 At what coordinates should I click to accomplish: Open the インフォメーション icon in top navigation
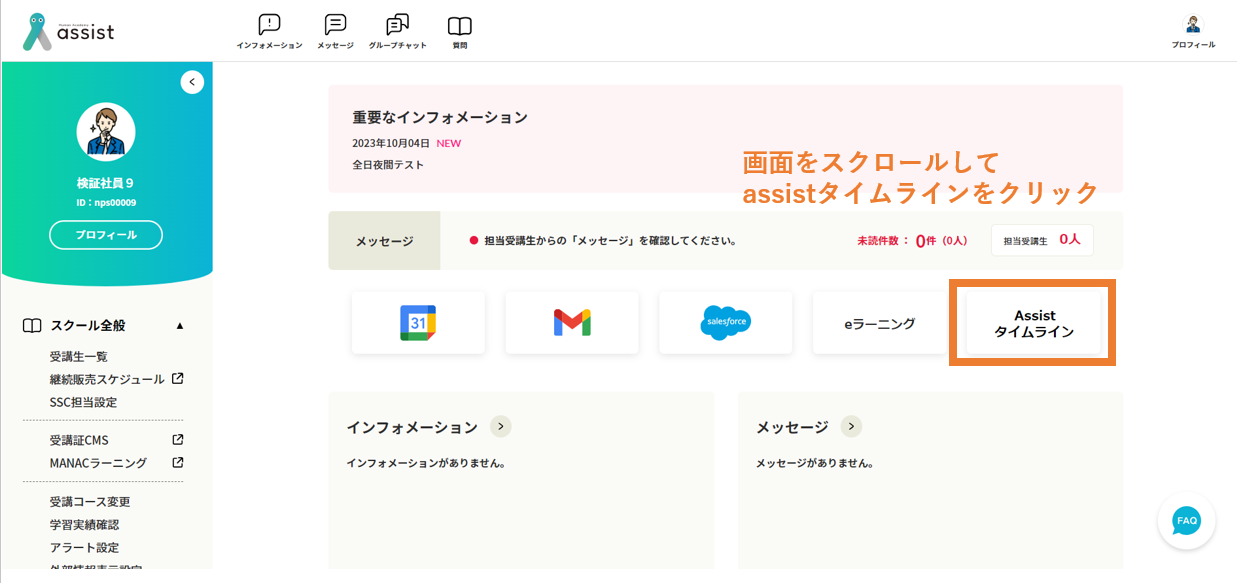pyautogui.click(x=269, y=27)
